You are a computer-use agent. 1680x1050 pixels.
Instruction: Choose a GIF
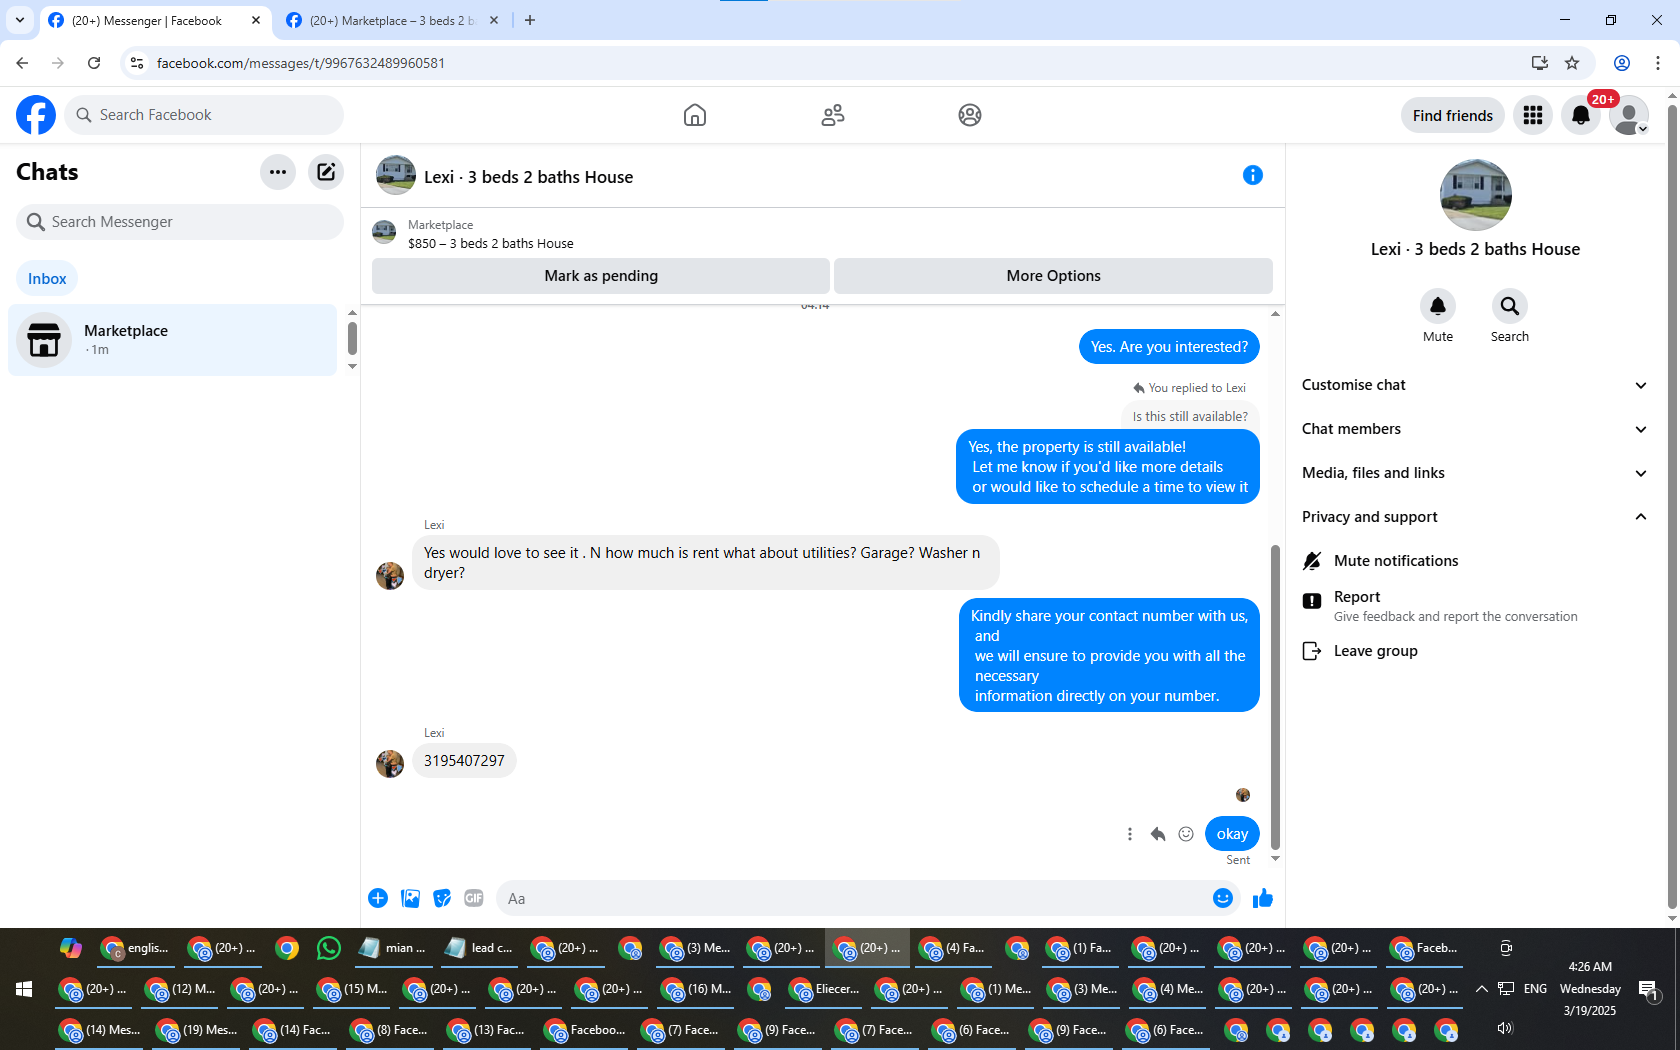[474, 898]
